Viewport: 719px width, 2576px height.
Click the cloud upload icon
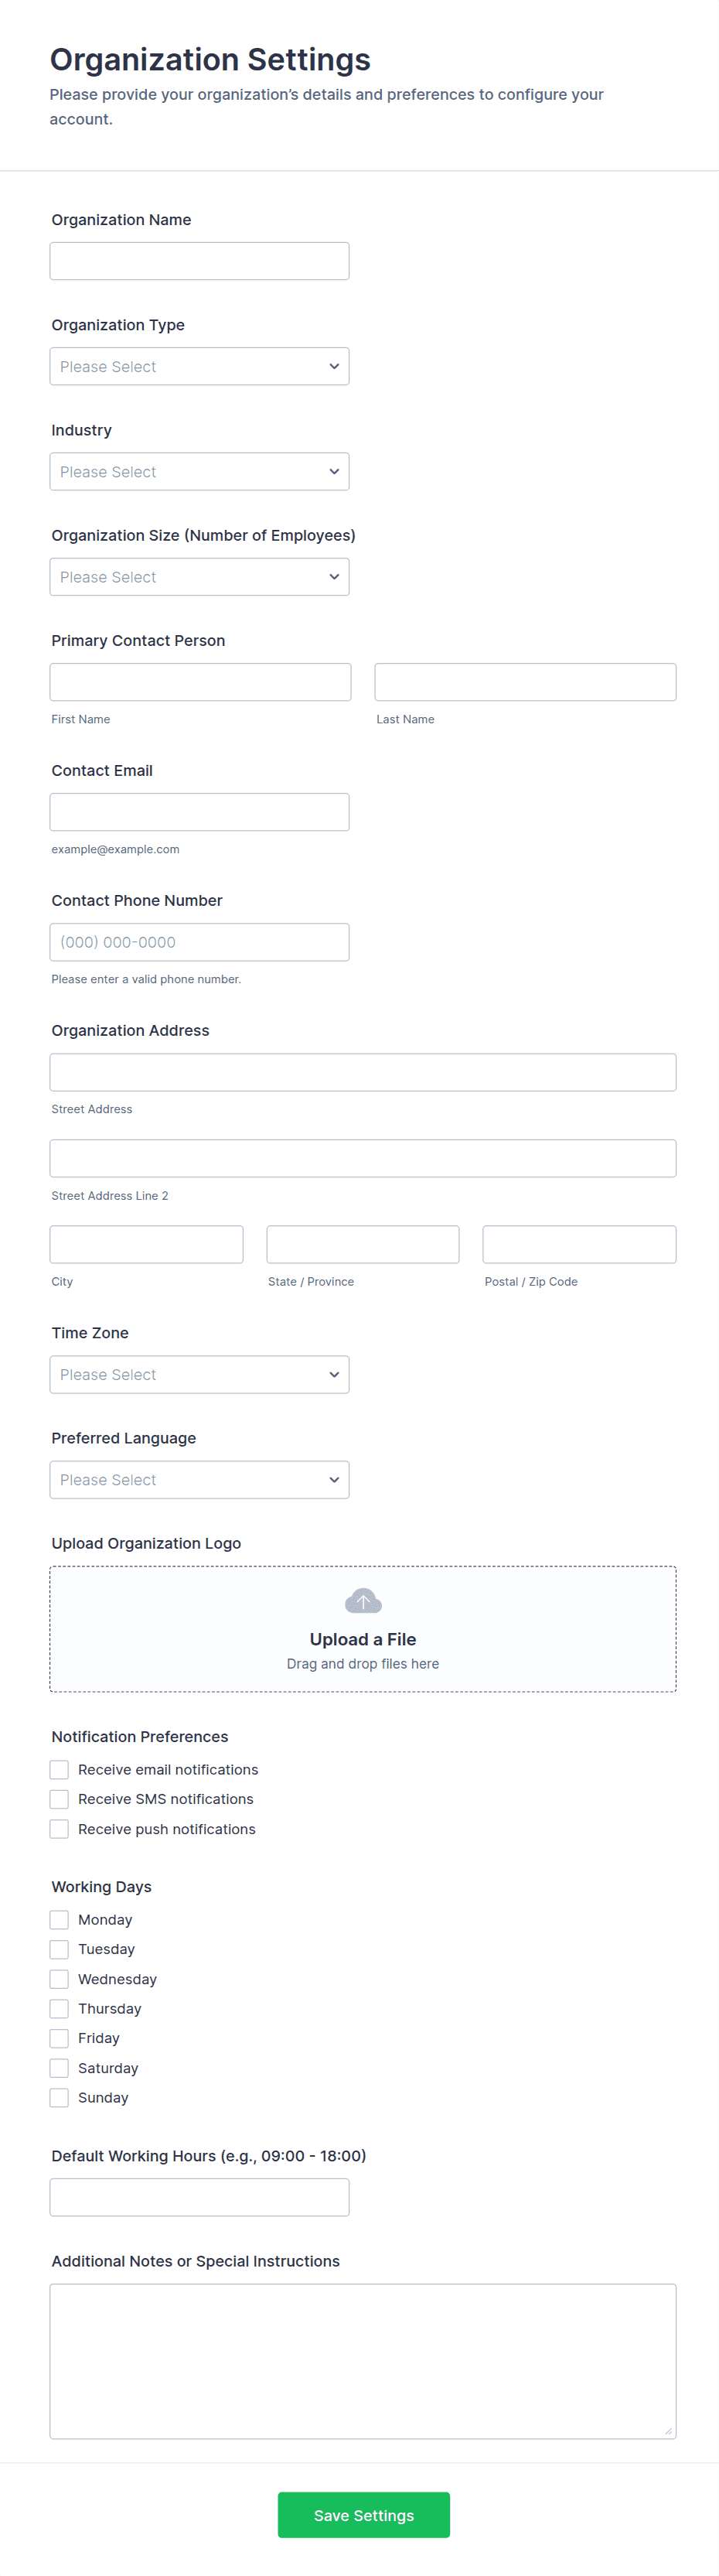[362, 1601]
